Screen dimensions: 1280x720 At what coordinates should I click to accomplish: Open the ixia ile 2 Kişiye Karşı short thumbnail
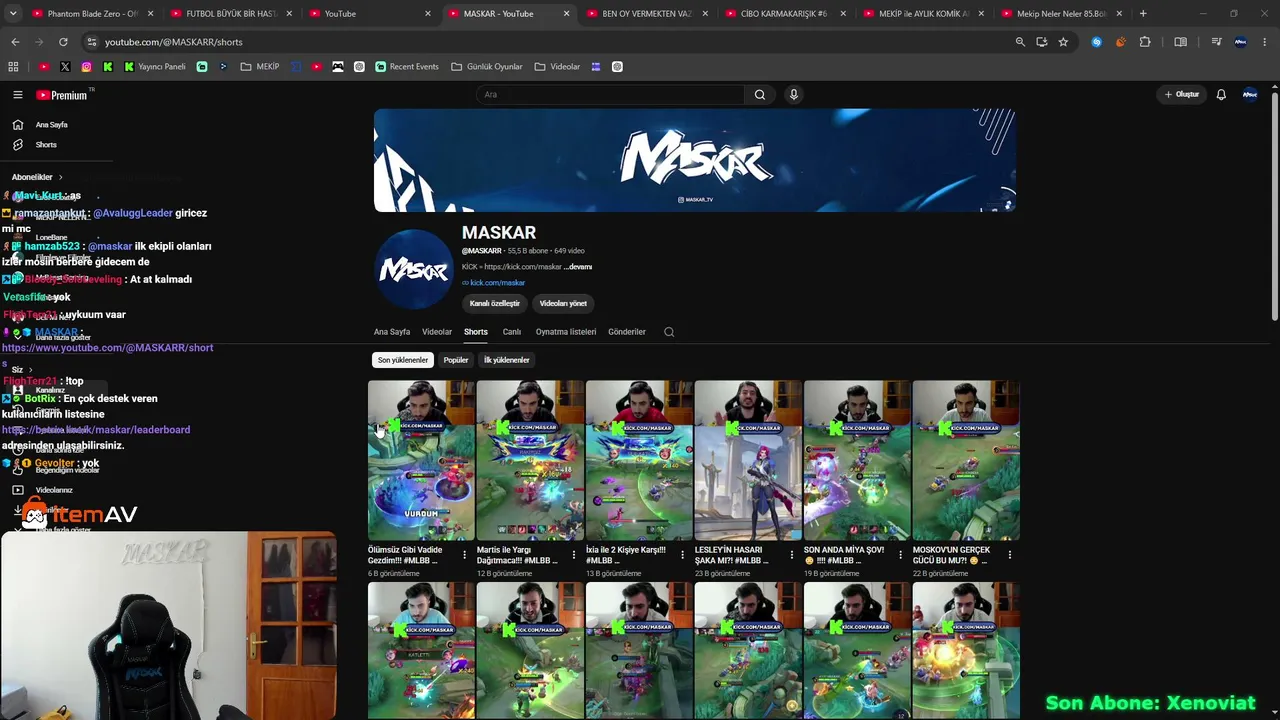(x=639, y=460)
